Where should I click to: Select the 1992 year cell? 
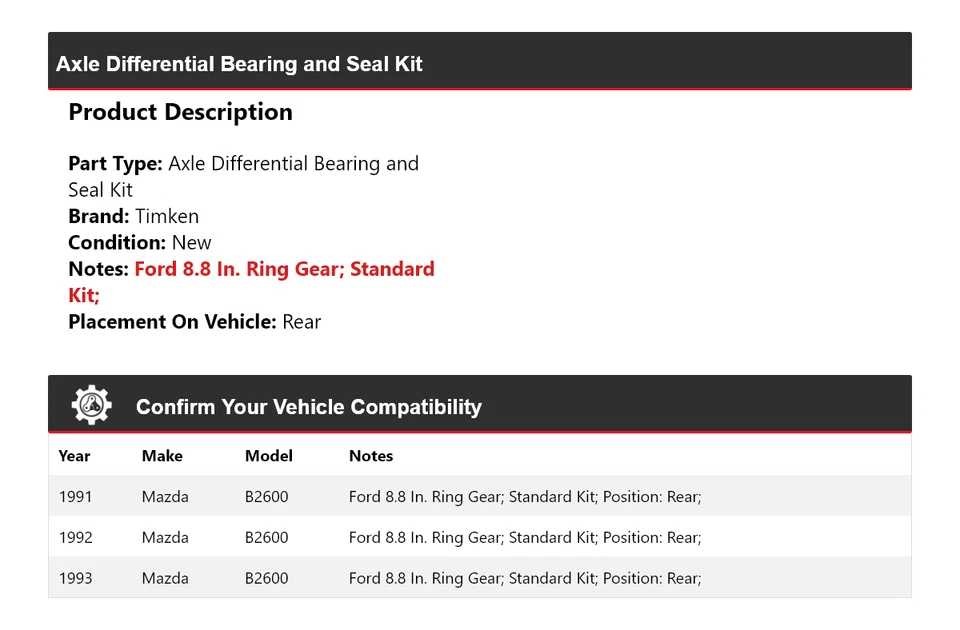pyautogui.click(x=75, y=538)
